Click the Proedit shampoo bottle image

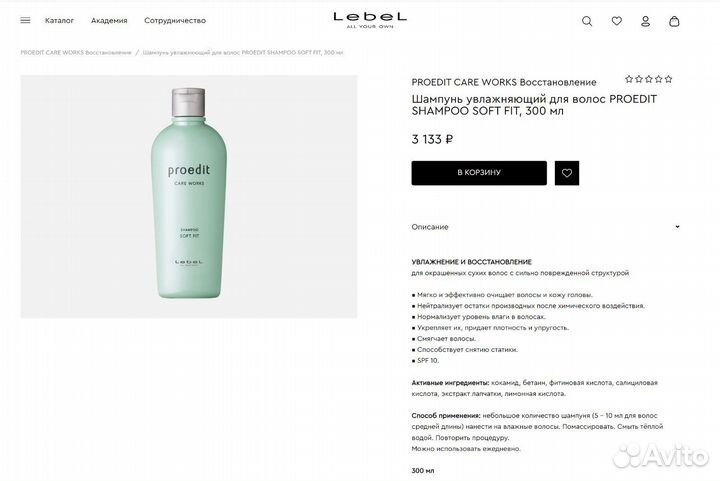click(189, 196)
